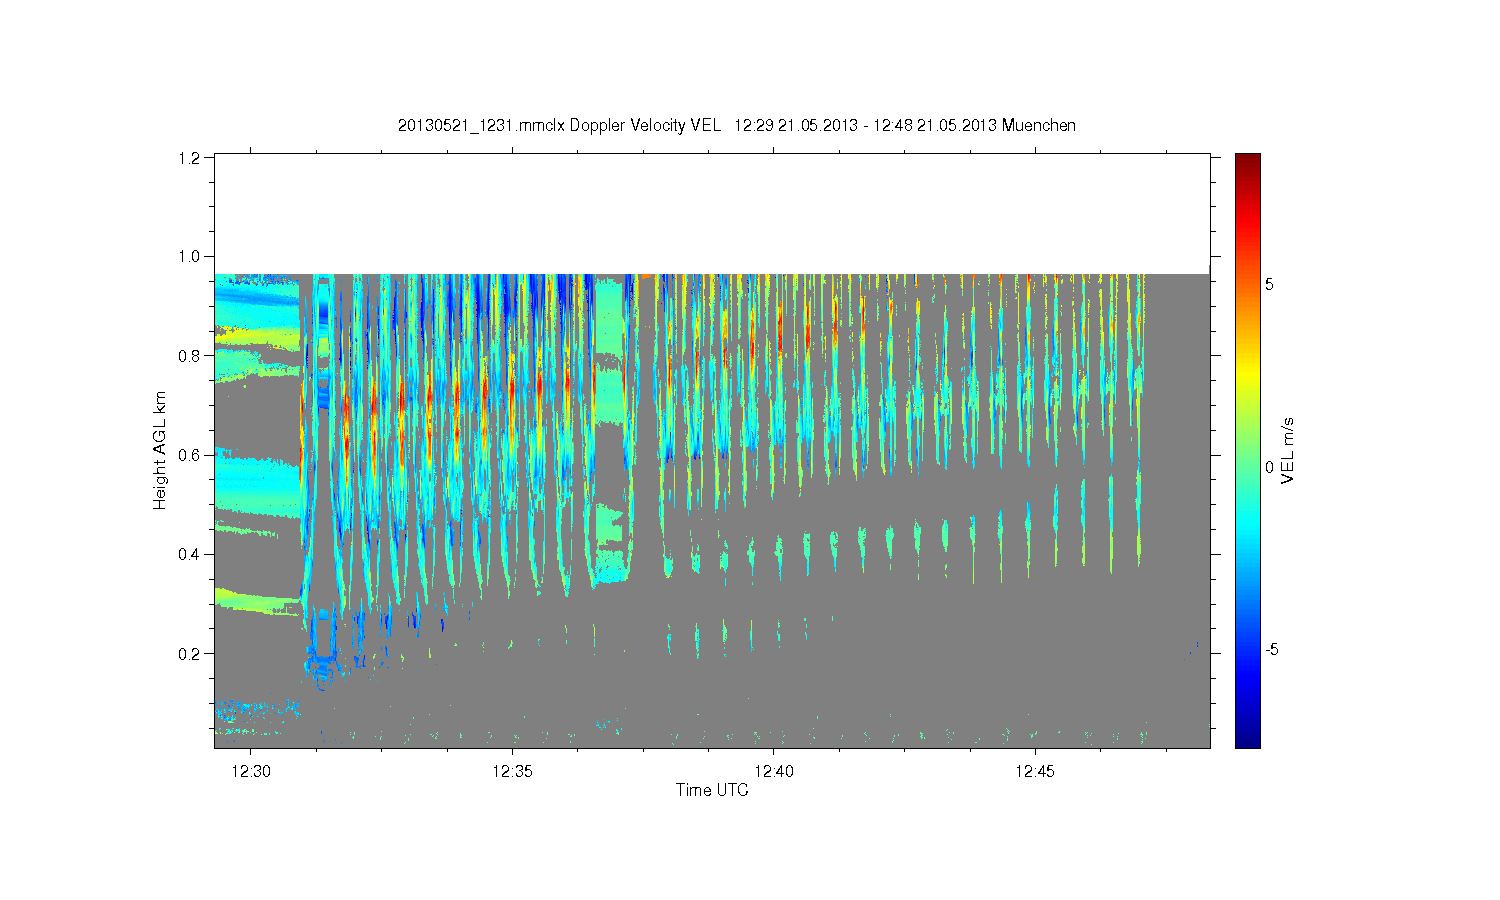Click the 1.0 height tick label
The image size is (1500, 900).
(x=190, y=257)
